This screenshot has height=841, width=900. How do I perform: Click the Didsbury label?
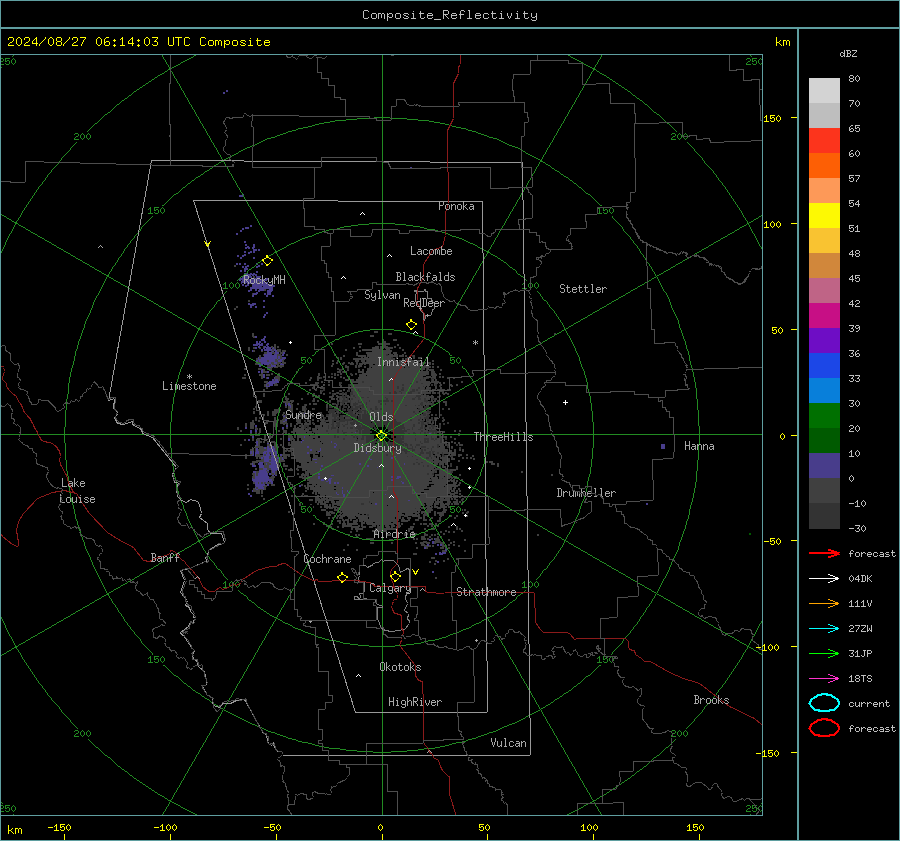pyautogui.click(x=378, y=448)
